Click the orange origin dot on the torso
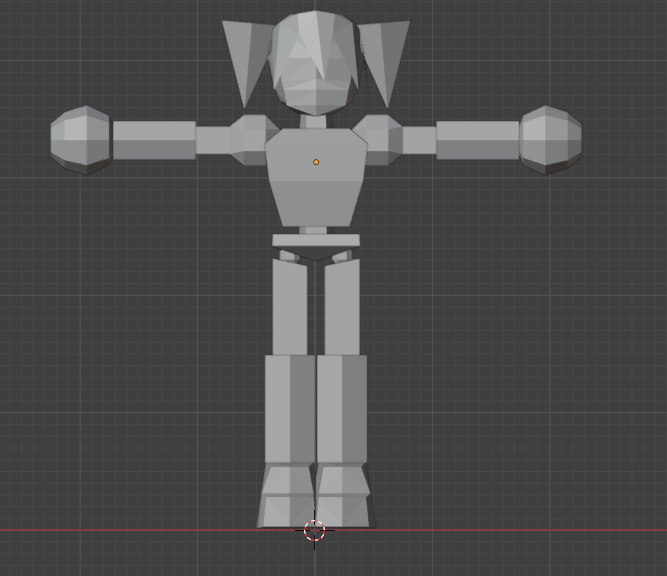The height and width of the screenshot is (576, 667). pos(316,162)
